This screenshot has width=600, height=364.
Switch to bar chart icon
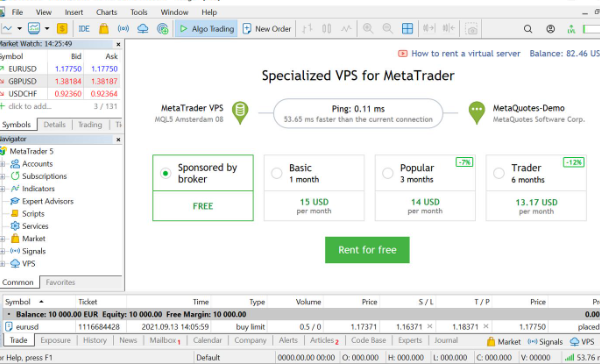click(307, 29)
